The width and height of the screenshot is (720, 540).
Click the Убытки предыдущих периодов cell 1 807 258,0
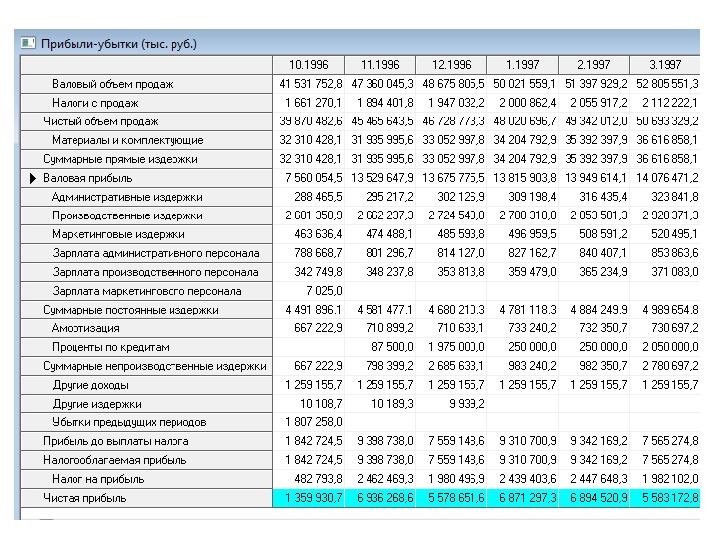coord(309,422)
